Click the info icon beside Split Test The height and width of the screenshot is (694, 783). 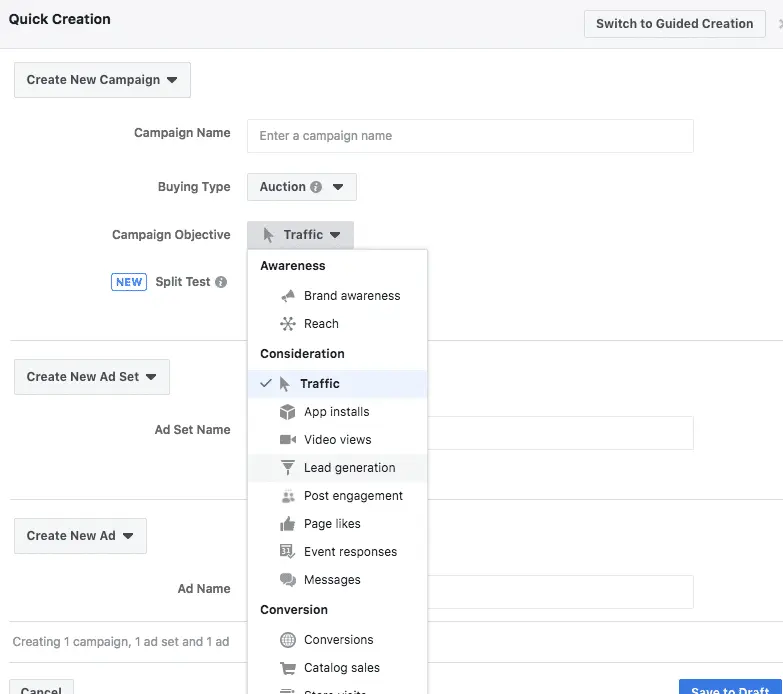click(221, 282)
